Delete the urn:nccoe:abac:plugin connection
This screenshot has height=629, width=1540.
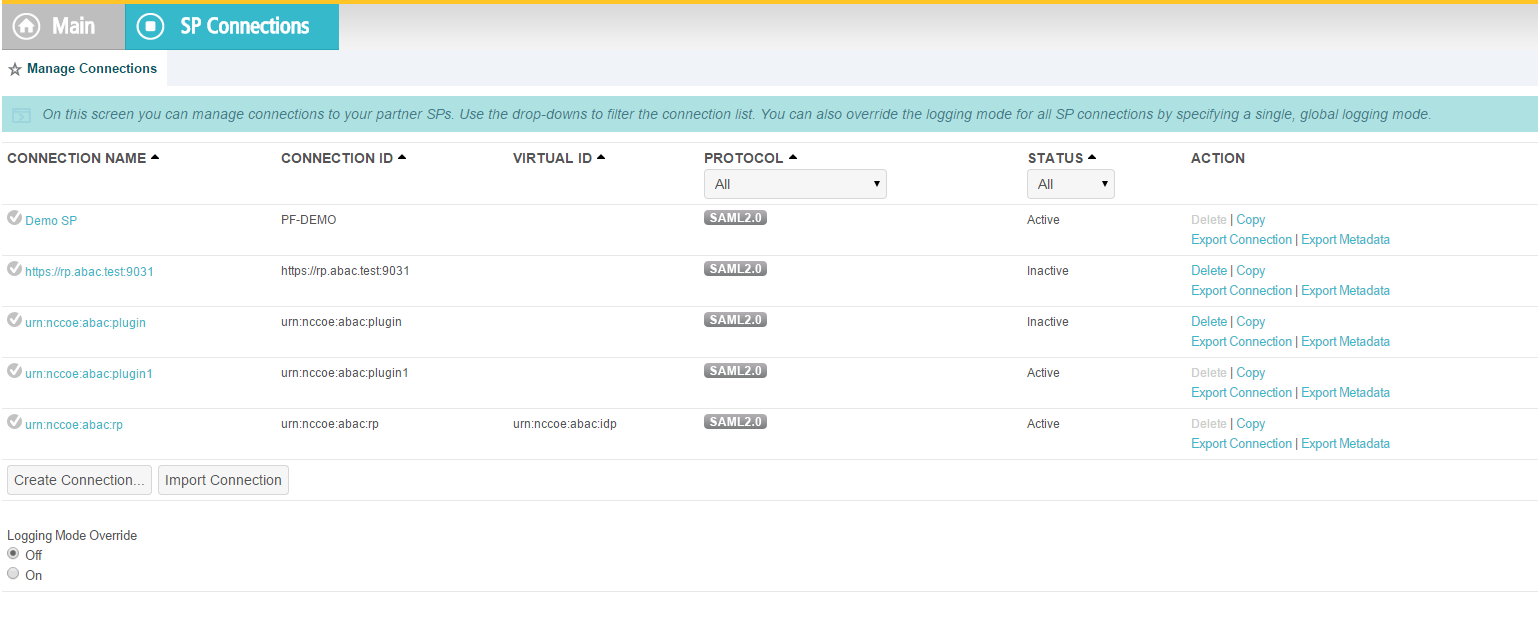coord(1209,322)
